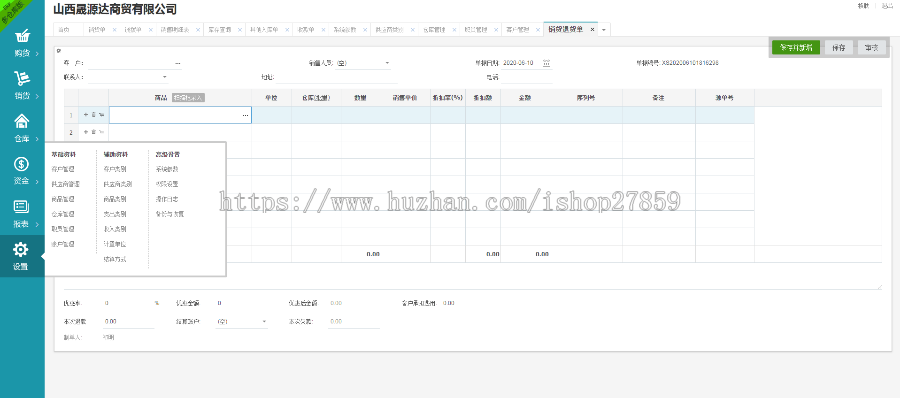Focus the 电话 input field
This screenshot has height=398, width=900.
[527, 77]
